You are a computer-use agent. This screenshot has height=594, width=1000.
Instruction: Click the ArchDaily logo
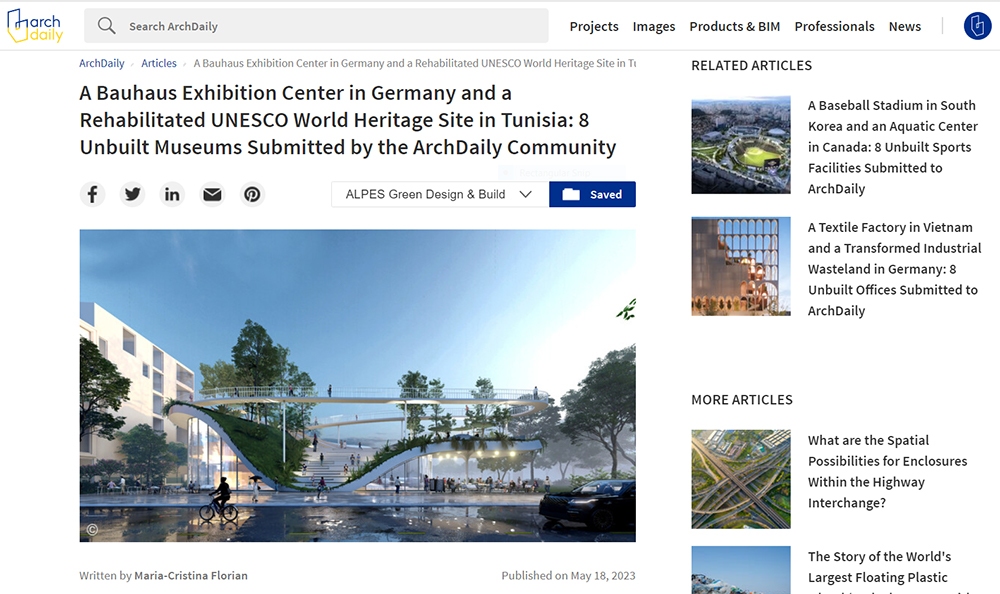click(x=35, y=26)
